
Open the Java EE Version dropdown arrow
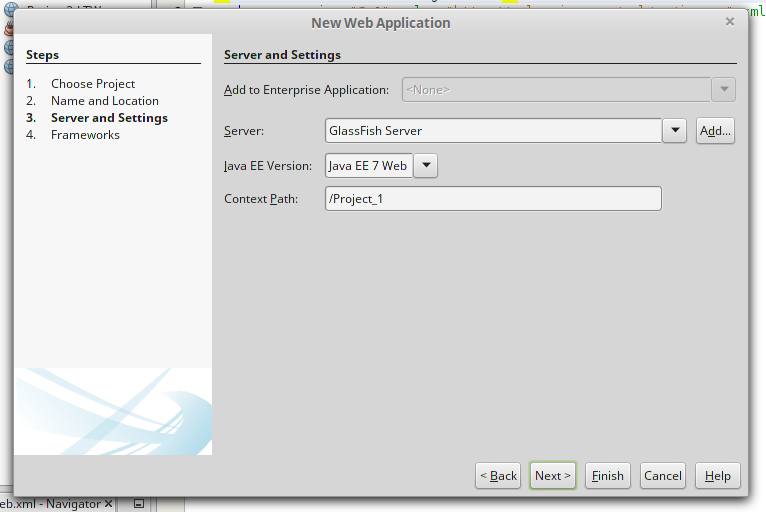pos(425,166)
